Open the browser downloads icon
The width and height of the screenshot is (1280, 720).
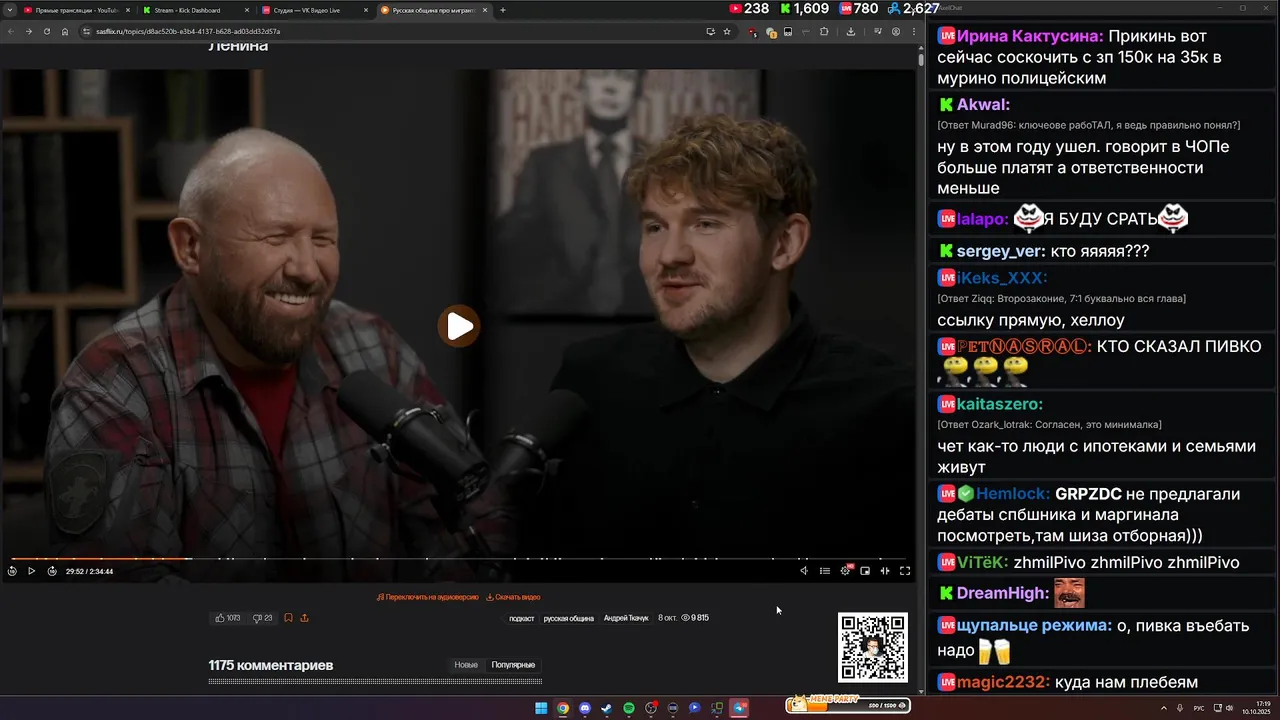tap(850, 31)
